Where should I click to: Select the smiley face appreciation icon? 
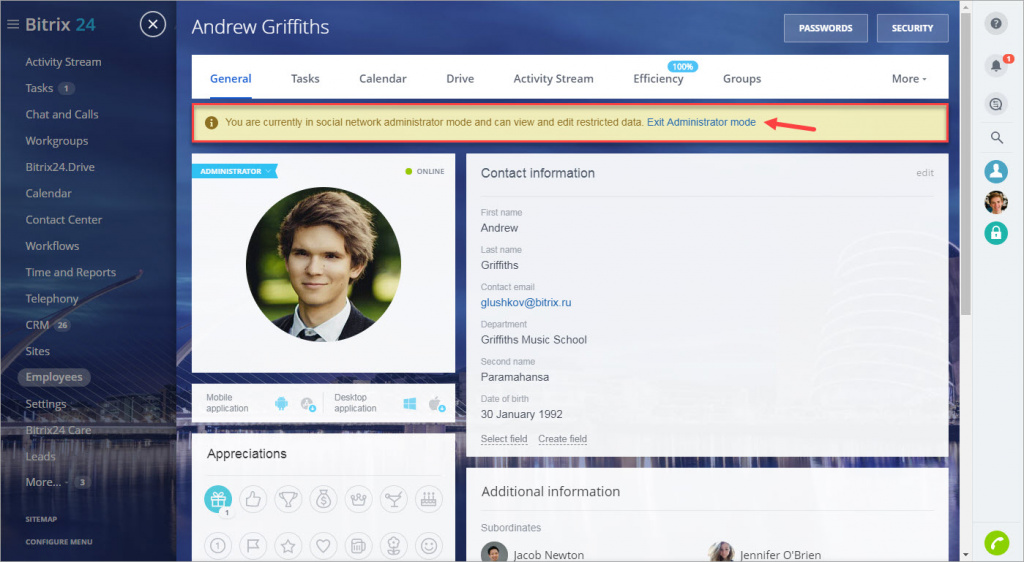tap(428, 546)
